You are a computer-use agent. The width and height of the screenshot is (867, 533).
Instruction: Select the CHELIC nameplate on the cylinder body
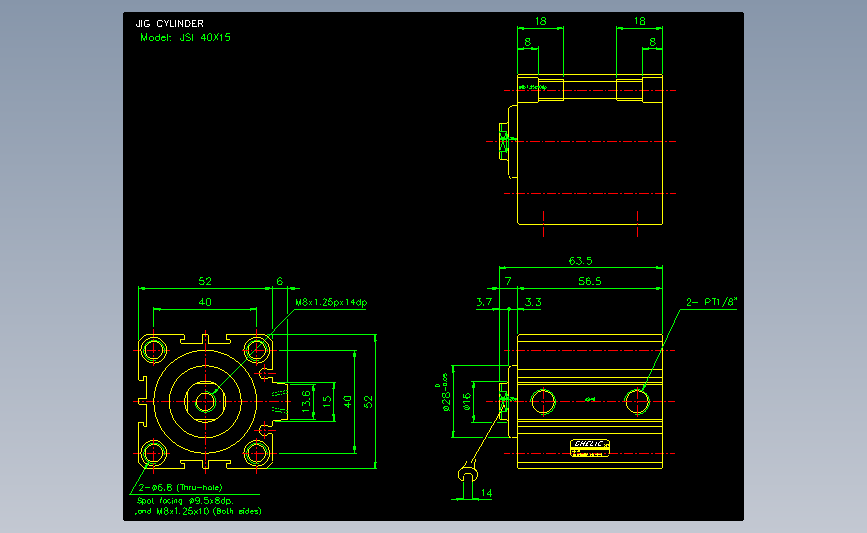(589, 448)
